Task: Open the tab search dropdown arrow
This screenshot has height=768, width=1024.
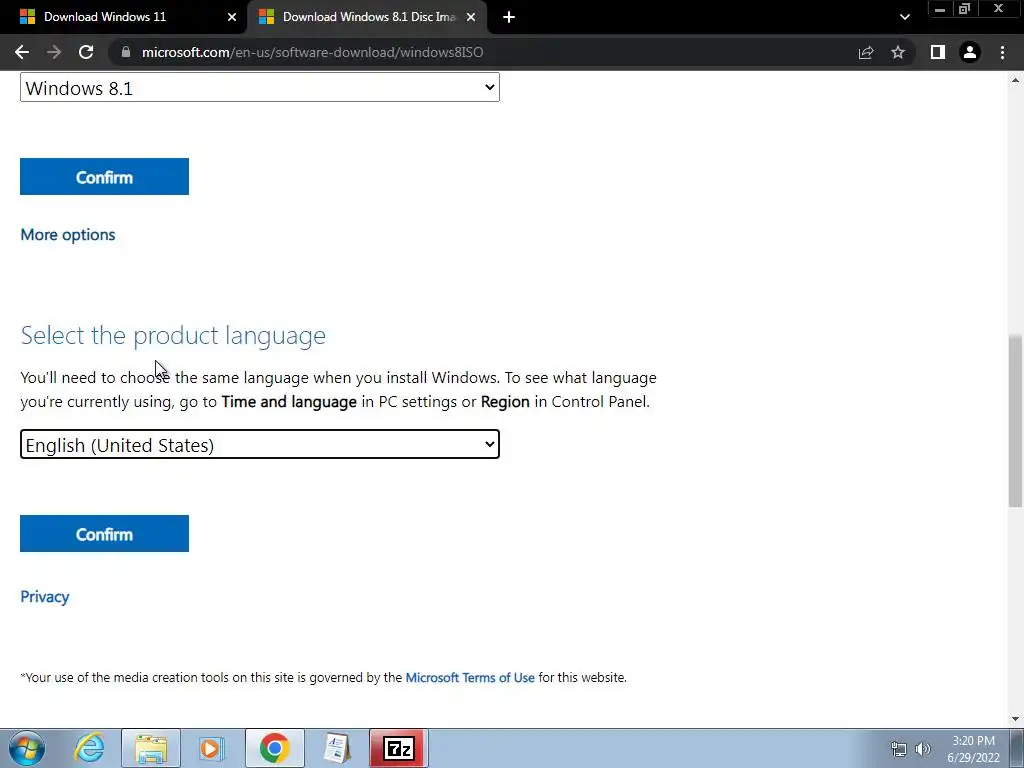Action: pos(904,17)
